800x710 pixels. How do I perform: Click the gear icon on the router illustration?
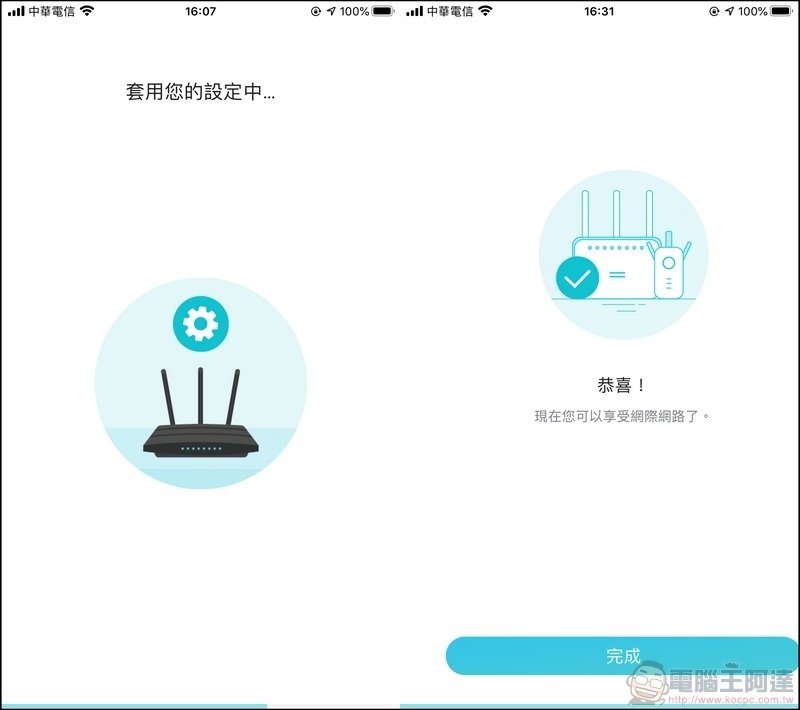pos(199,322)
